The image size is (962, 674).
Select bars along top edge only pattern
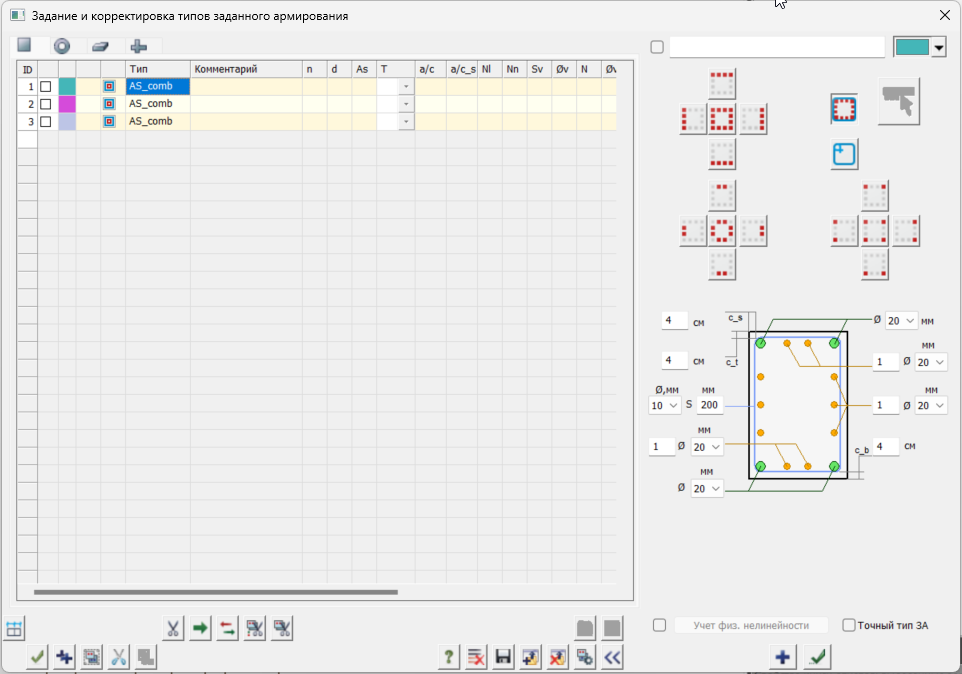(722, 84)
